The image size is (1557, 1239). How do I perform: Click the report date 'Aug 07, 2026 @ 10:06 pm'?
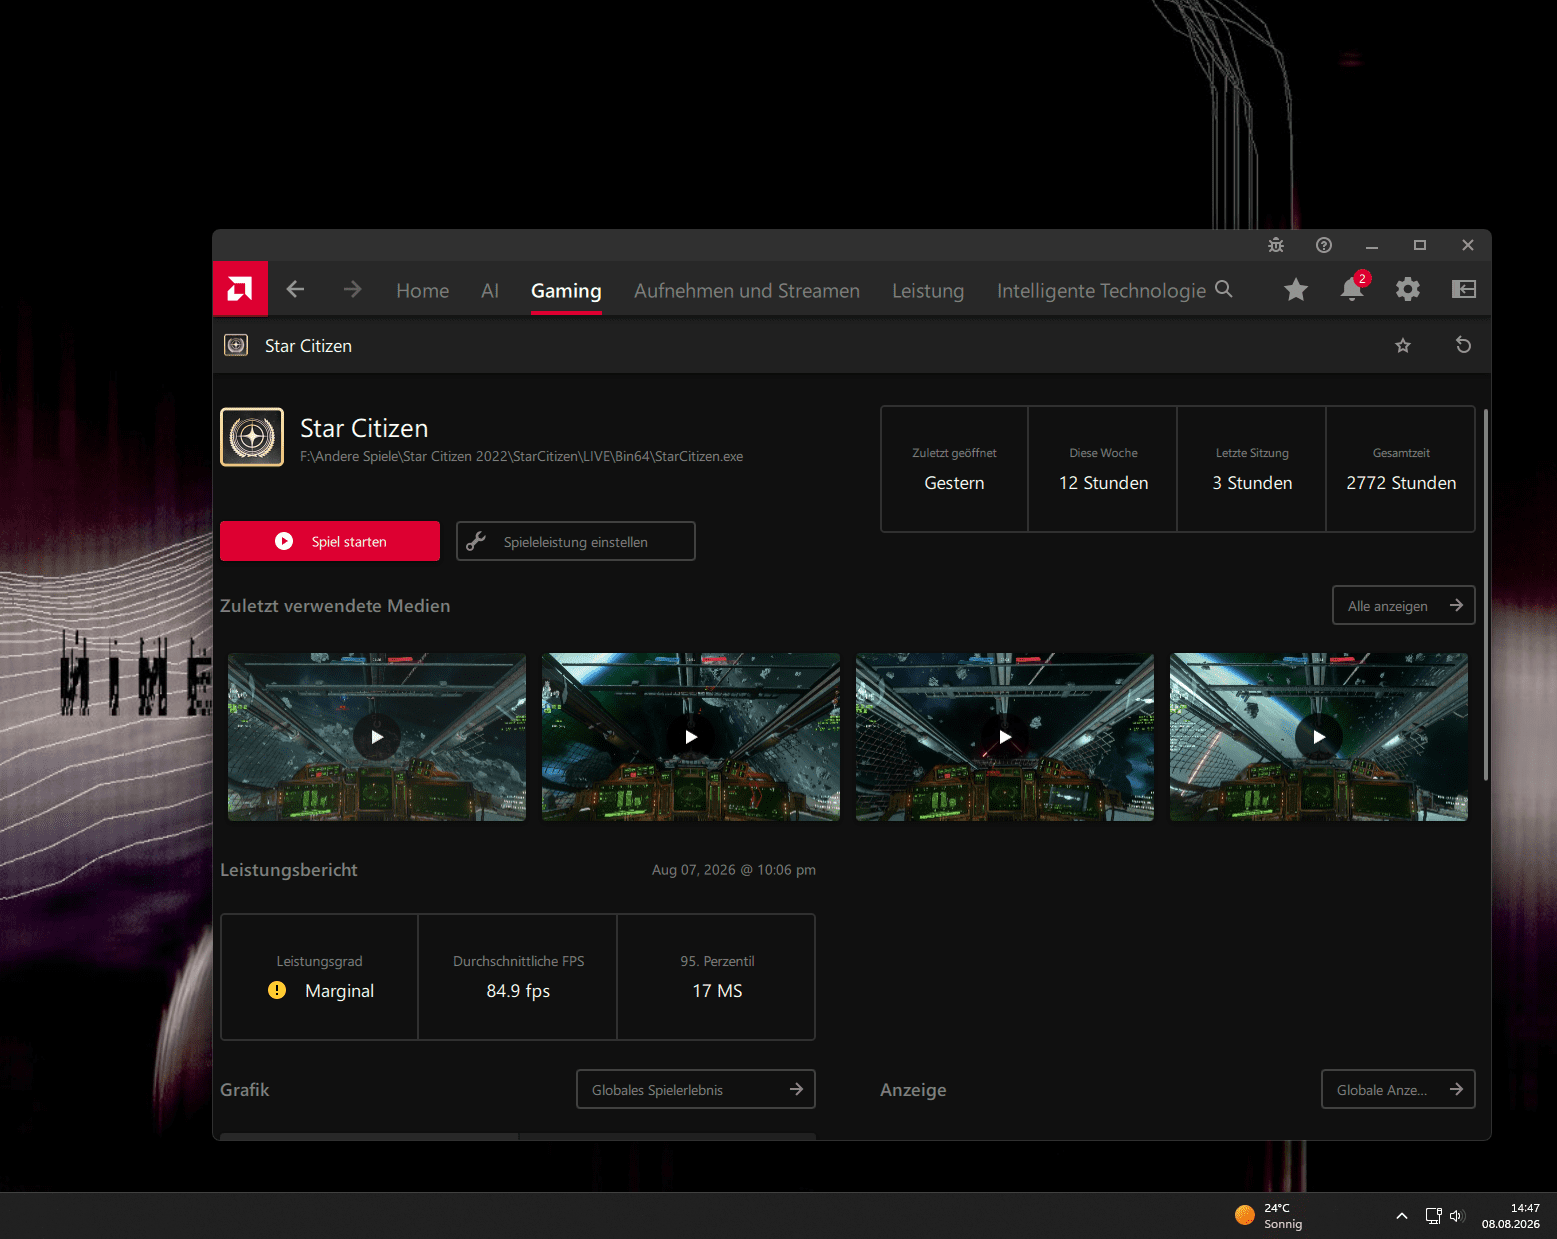[x=734, y=870]
